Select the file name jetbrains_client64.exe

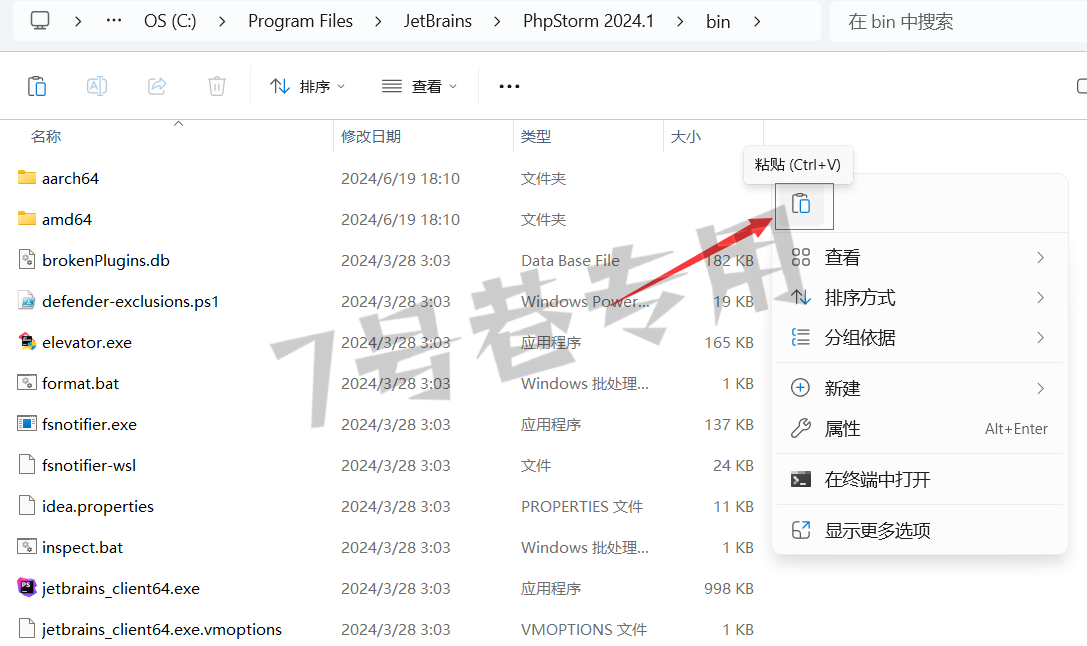click(121, 588)
